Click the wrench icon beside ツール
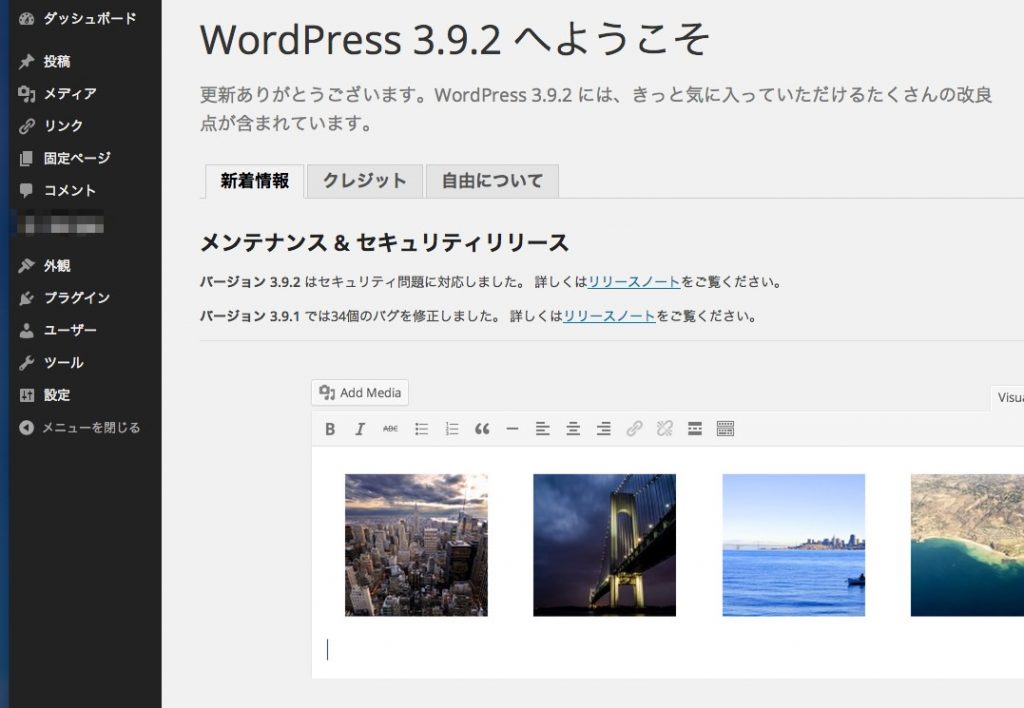 26,363
